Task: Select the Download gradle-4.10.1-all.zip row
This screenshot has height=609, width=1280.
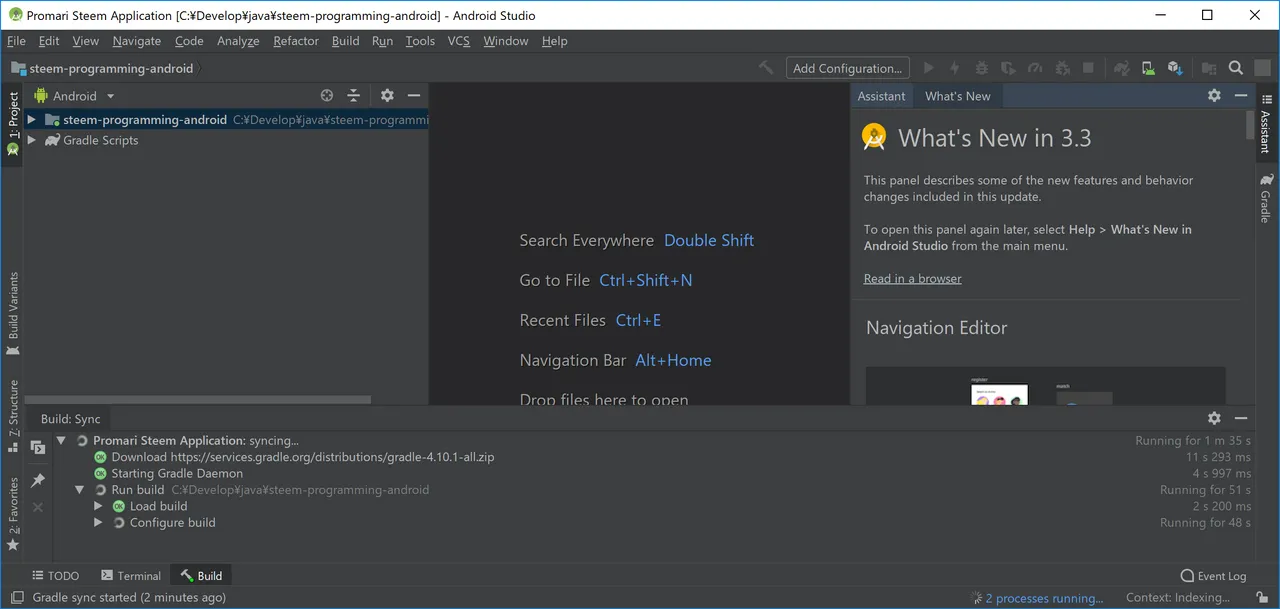Action: click(x=303, y=457)
